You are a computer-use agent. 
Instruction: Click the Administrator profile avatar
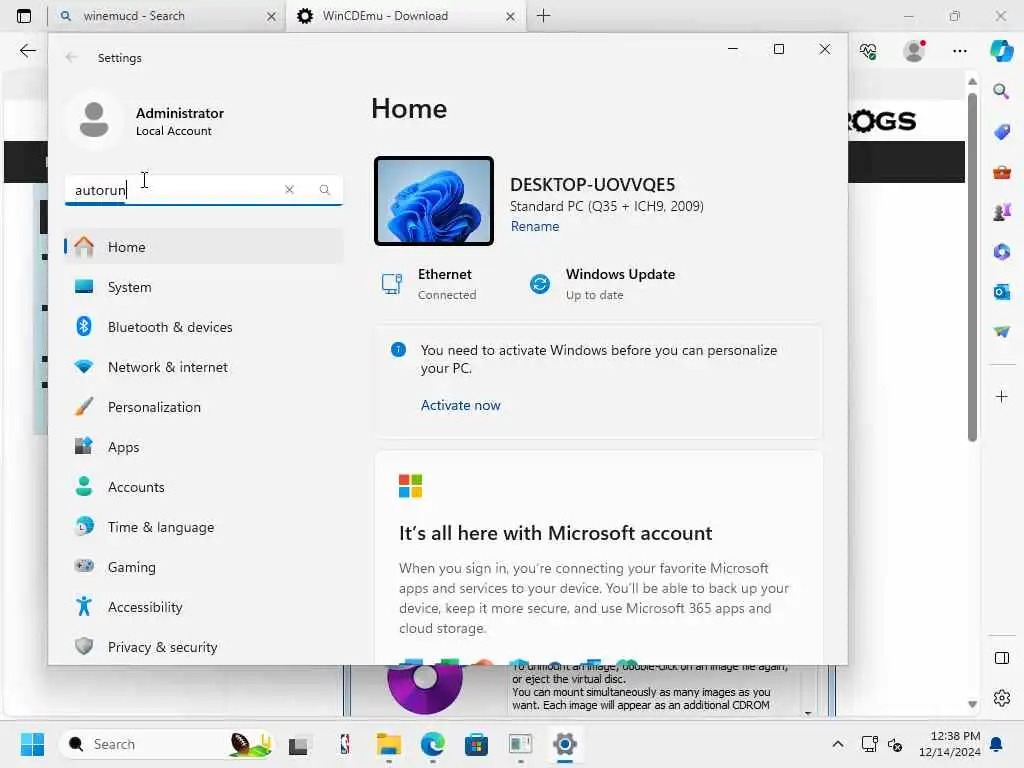pos(94,120)
